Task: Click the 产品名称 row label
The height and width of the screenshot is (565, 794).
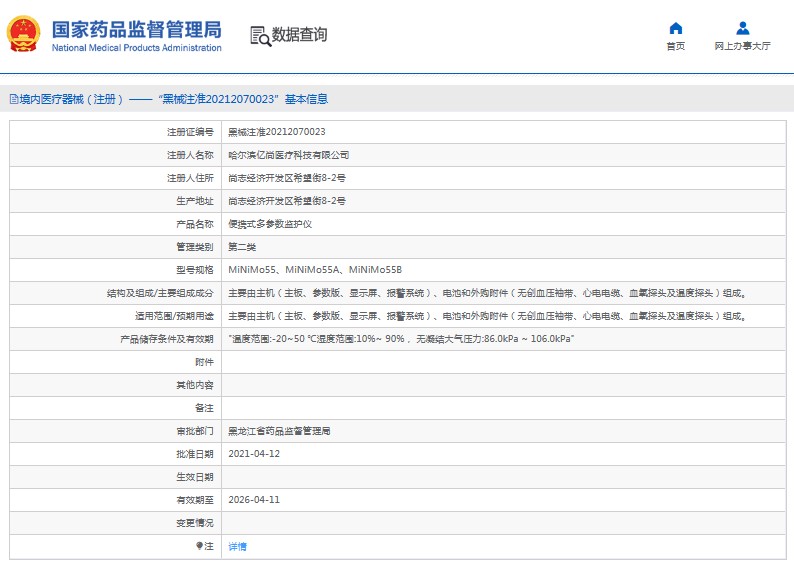Action: pyautogui.click(x=195, y=224)
